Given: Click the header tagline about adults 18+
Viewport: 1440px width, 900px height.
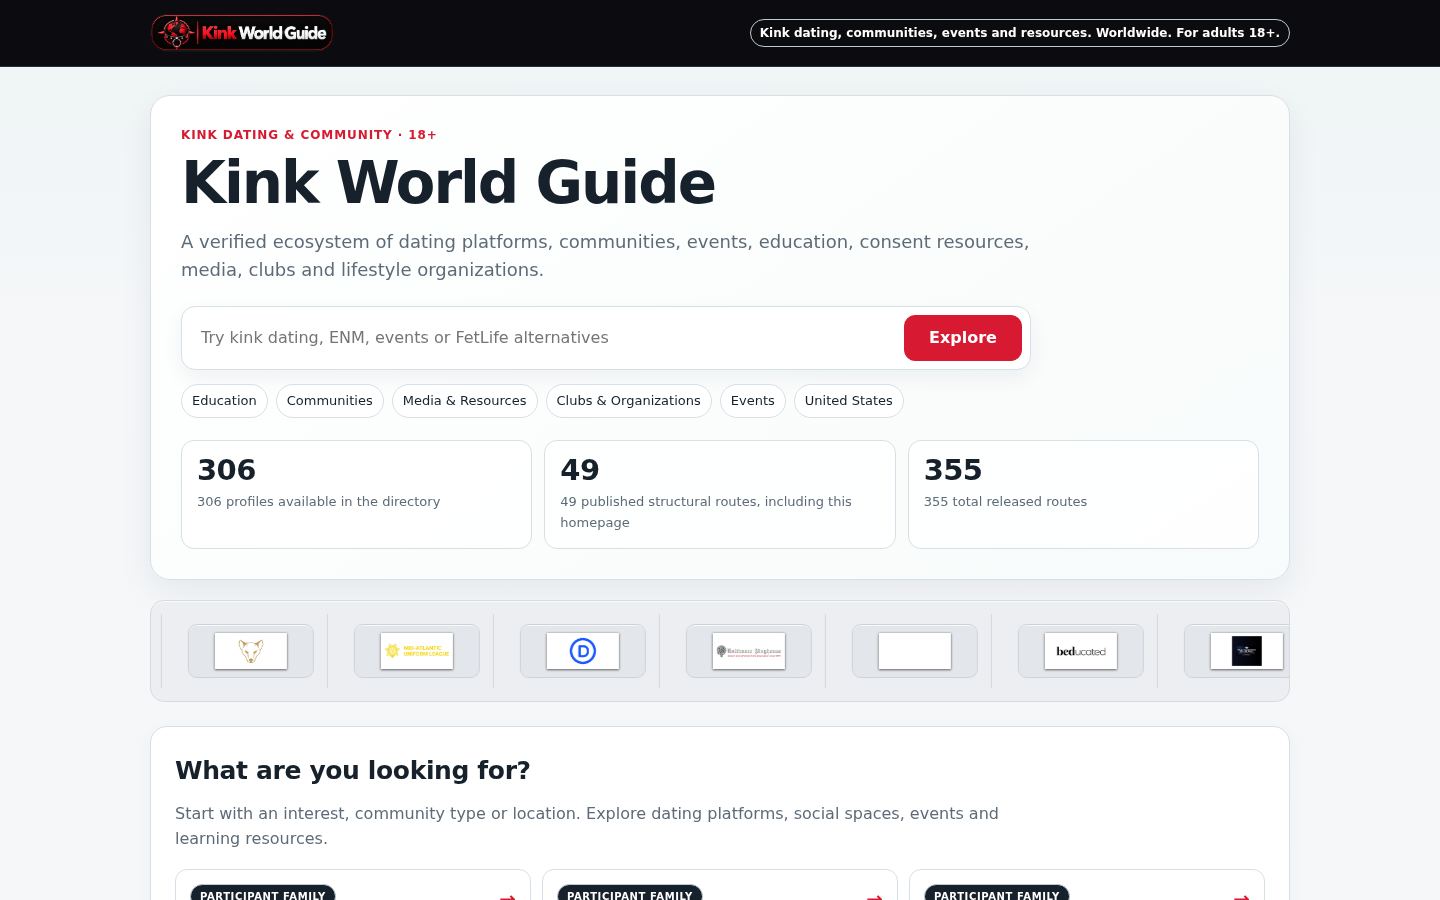Looking at the screenshot, I should pyautogui.click(x=1020, y=33).
